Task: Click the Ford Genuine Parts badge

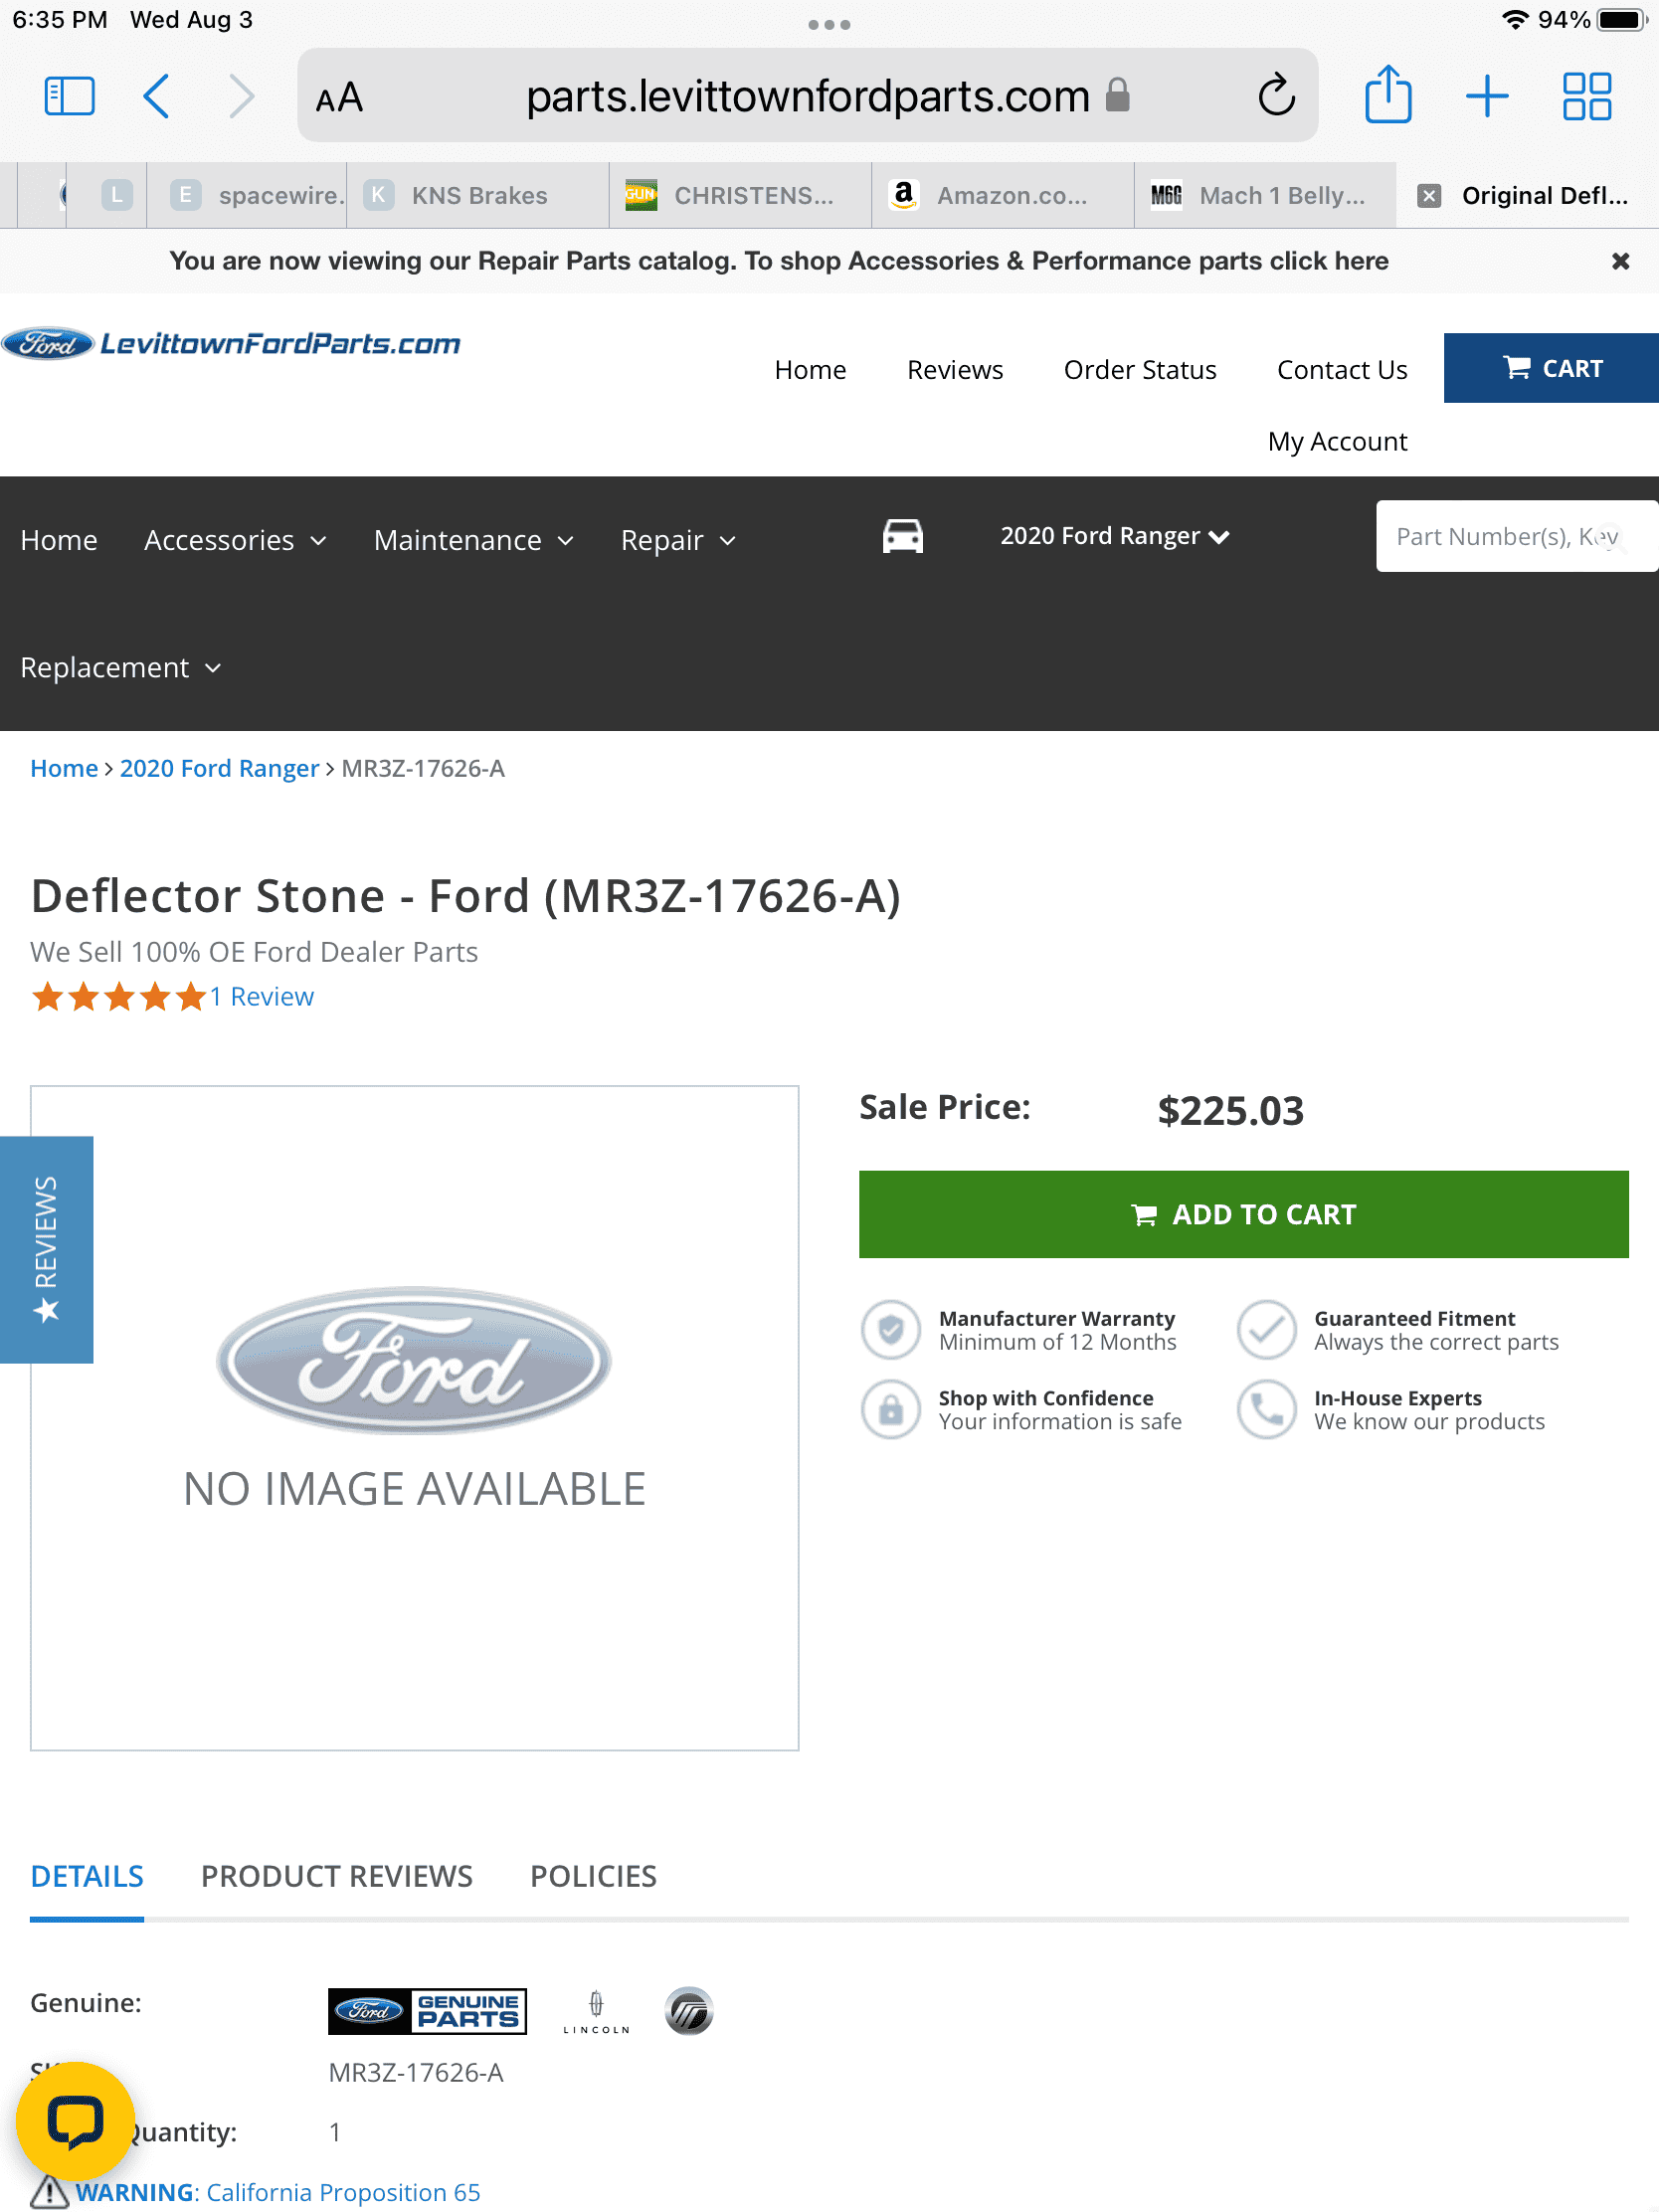Action: click(427, 2010)
